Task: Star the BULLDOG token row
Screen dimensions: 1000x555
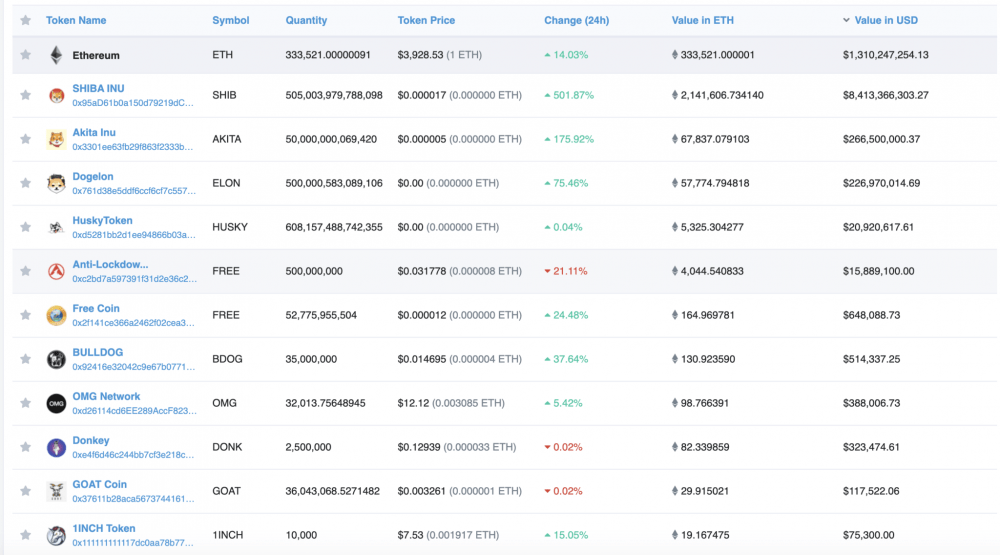Action: tap(26, 359)
